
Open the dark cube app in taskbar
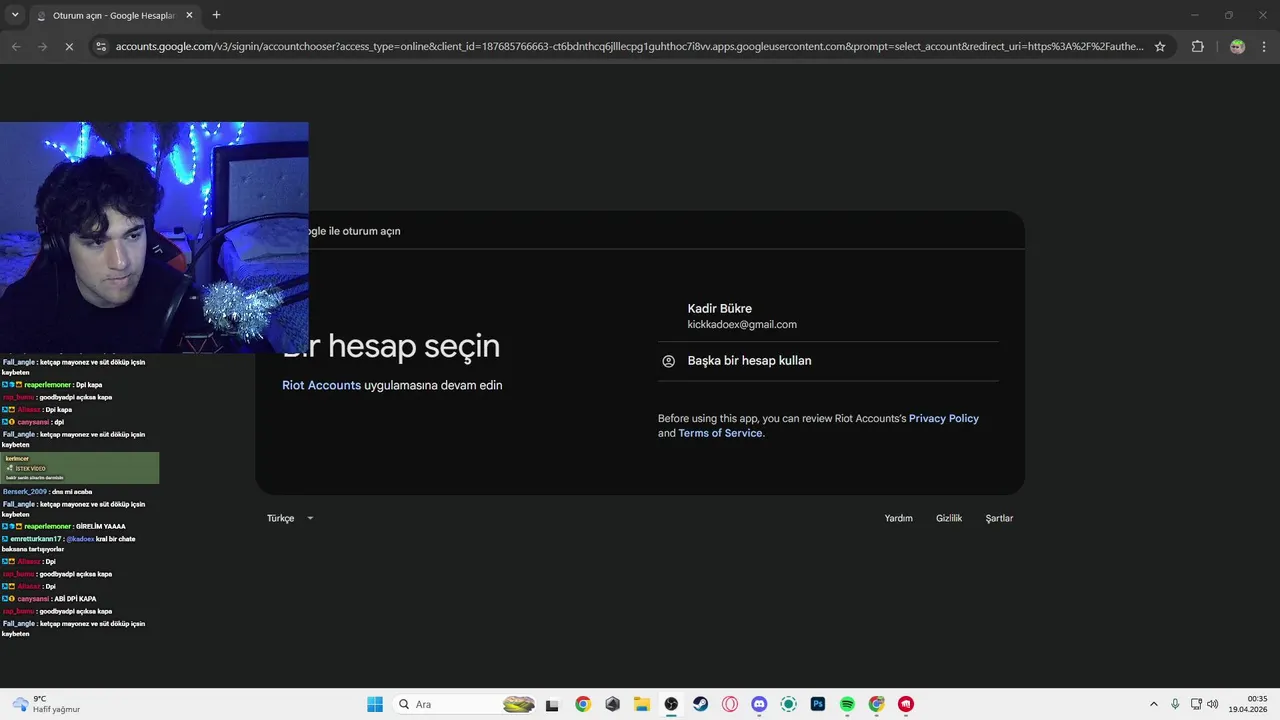[612, 704]
